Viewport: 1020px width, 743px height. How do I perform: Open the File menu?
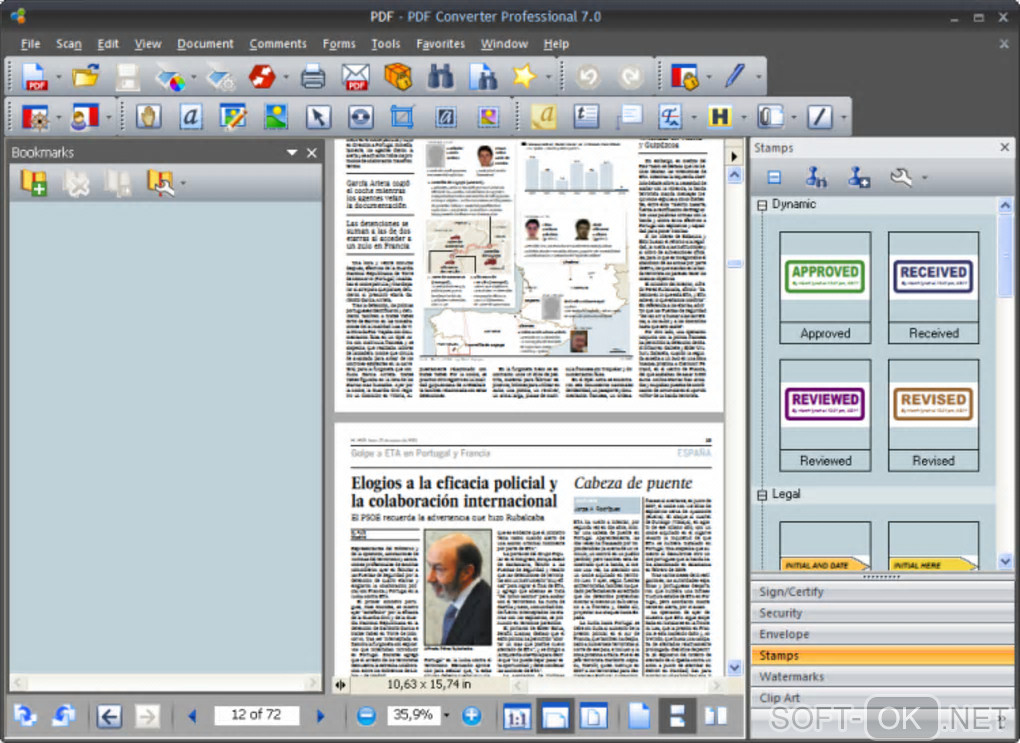(x=30, y=44)
